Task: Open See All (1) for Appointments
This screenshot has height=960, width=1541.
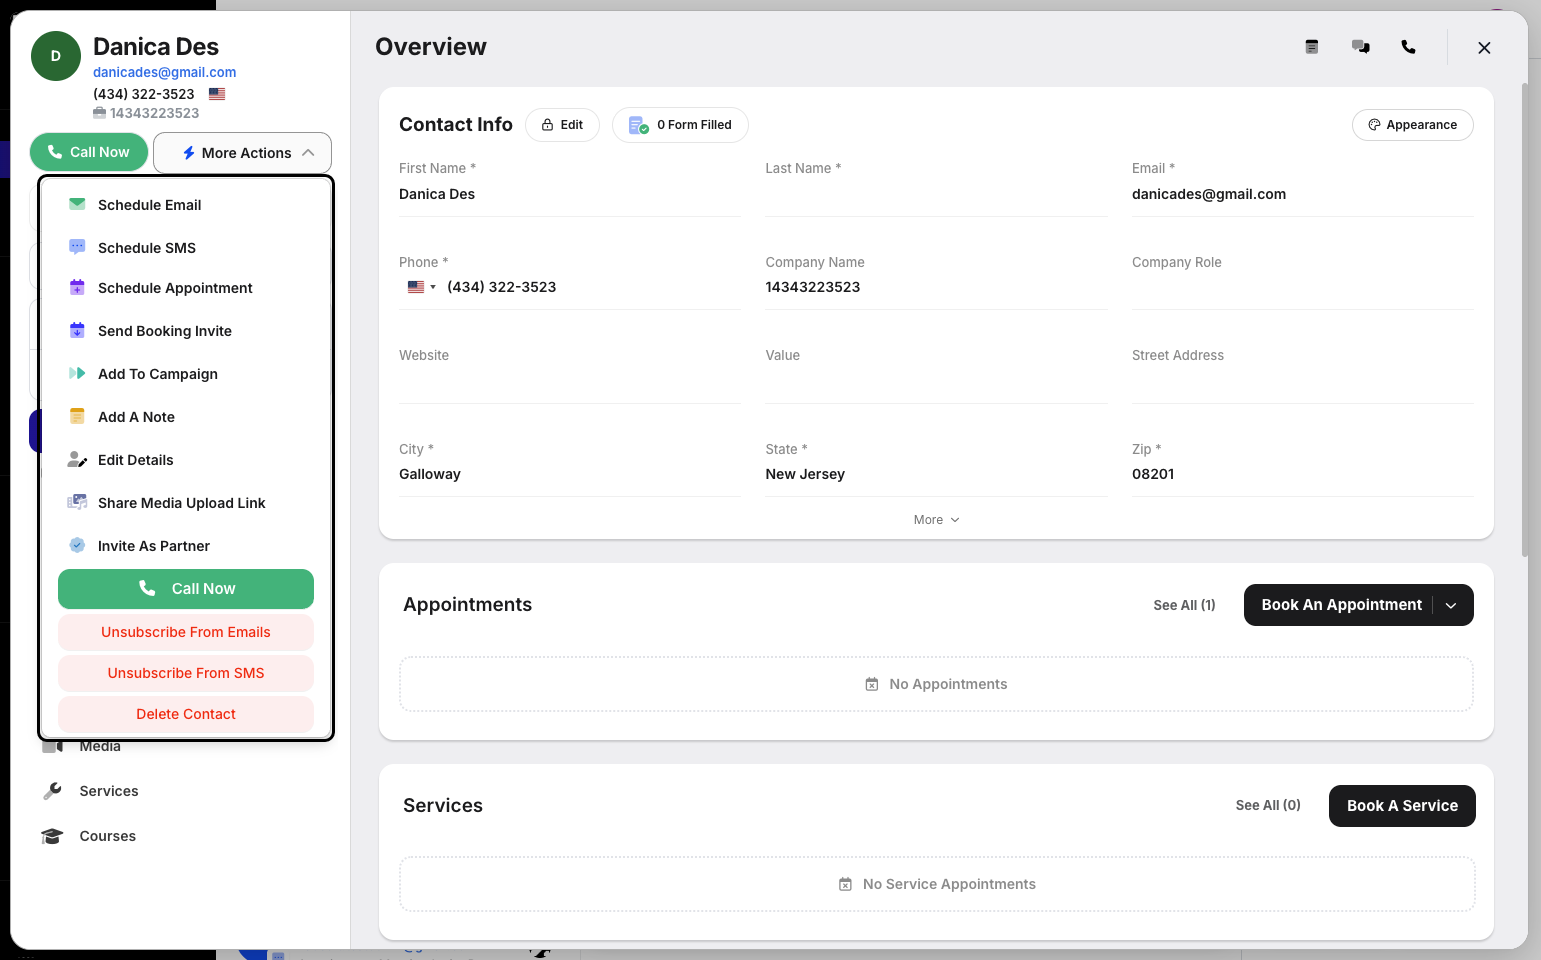Action: point(1184,605)
